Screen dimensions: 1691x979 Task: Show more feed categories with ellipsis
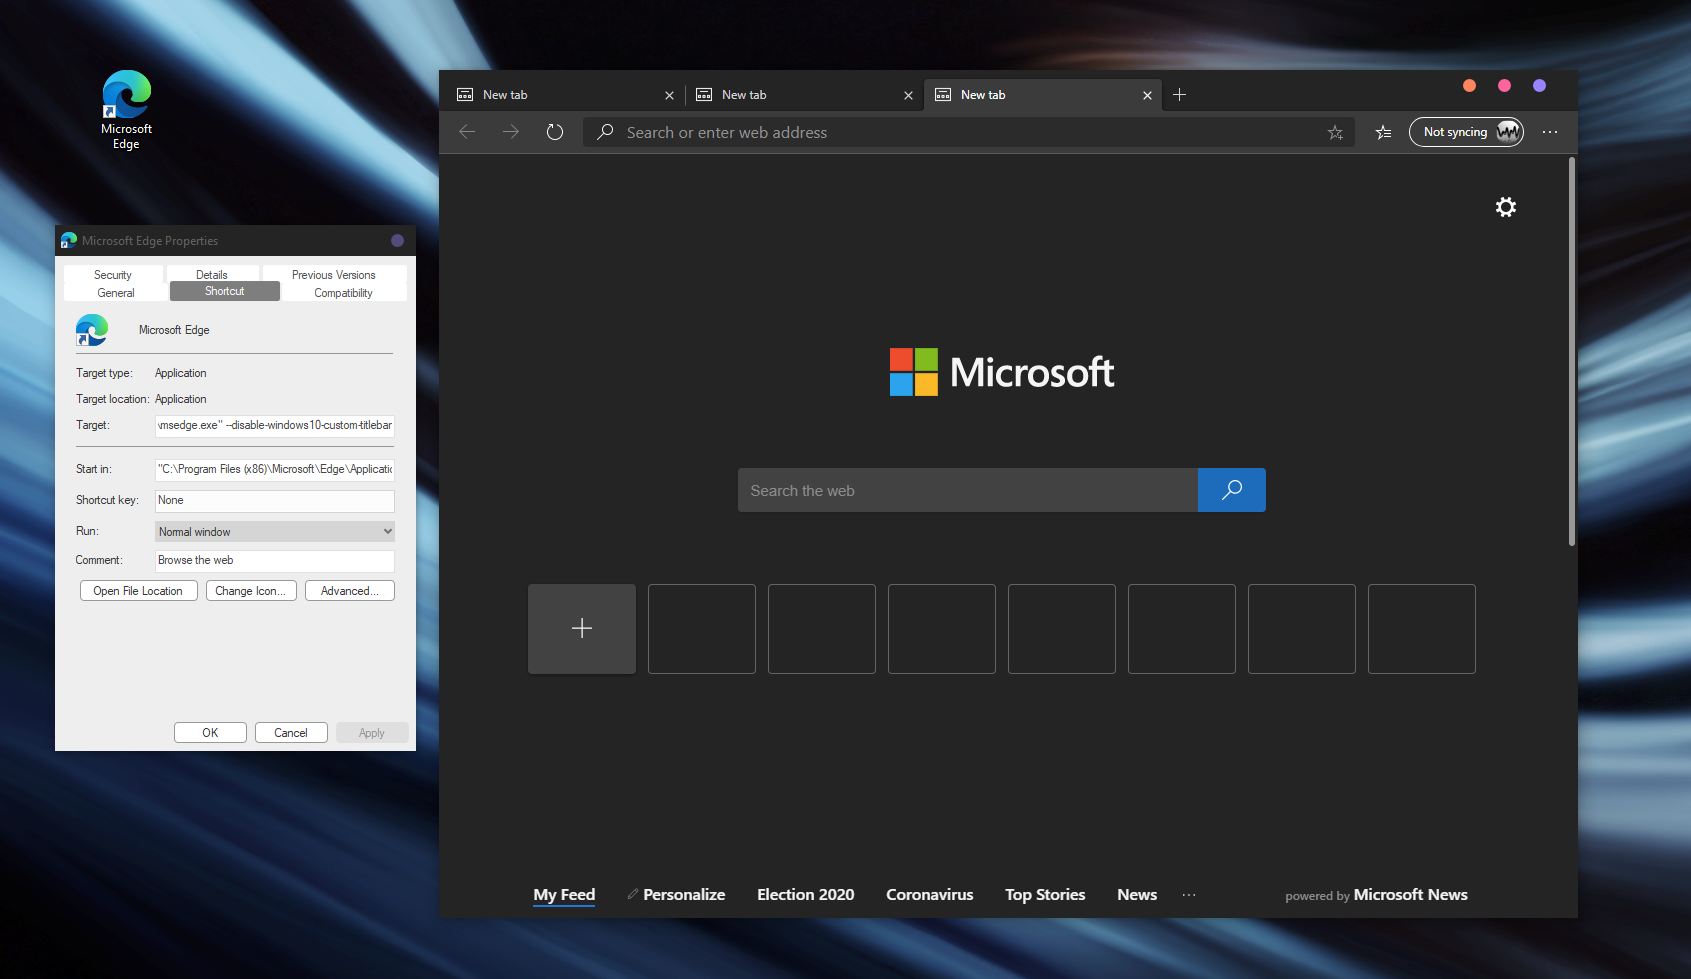click(1188, 895)
